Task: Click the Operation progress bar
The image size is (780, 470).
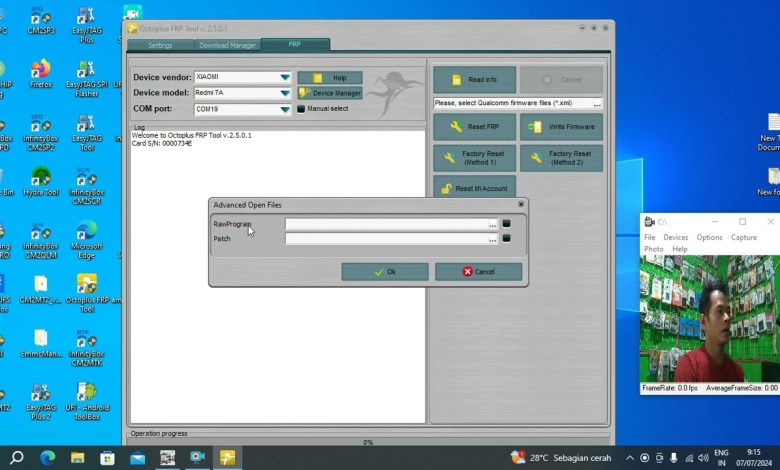Action: (x=367, y=442)
